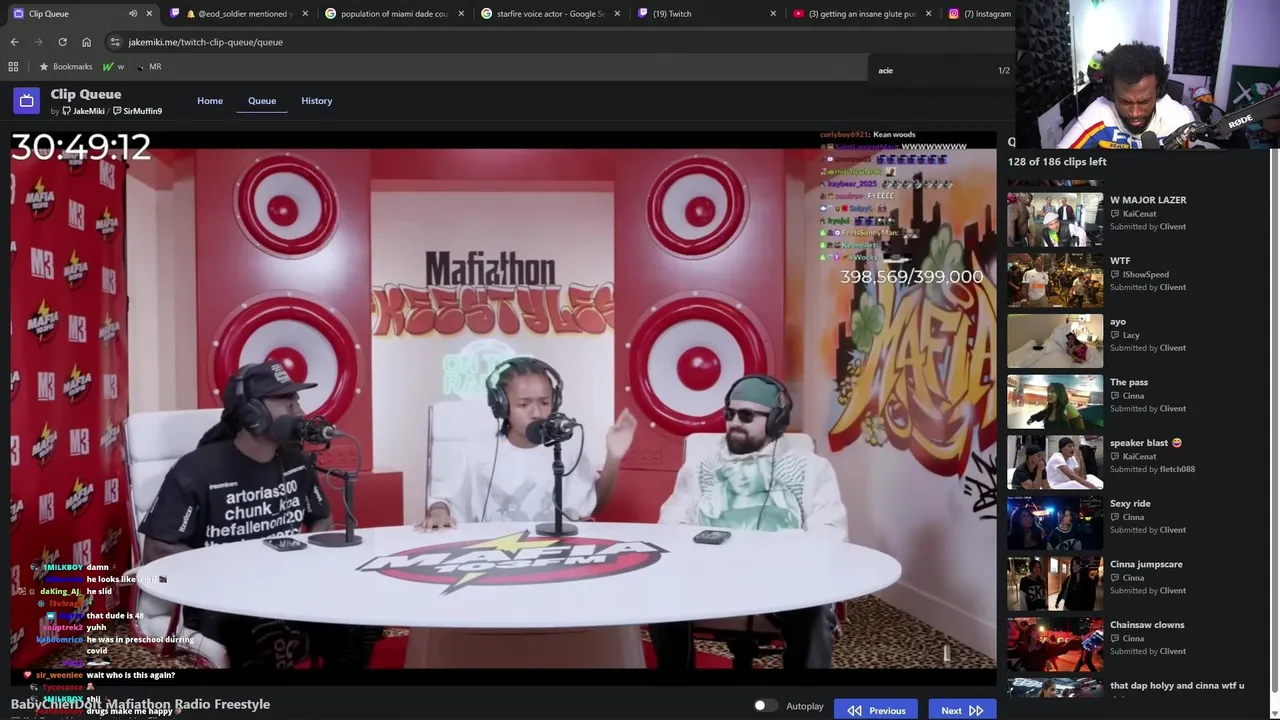Open the Home page menu item
The image size is (1280, 720).
[210, 101]
